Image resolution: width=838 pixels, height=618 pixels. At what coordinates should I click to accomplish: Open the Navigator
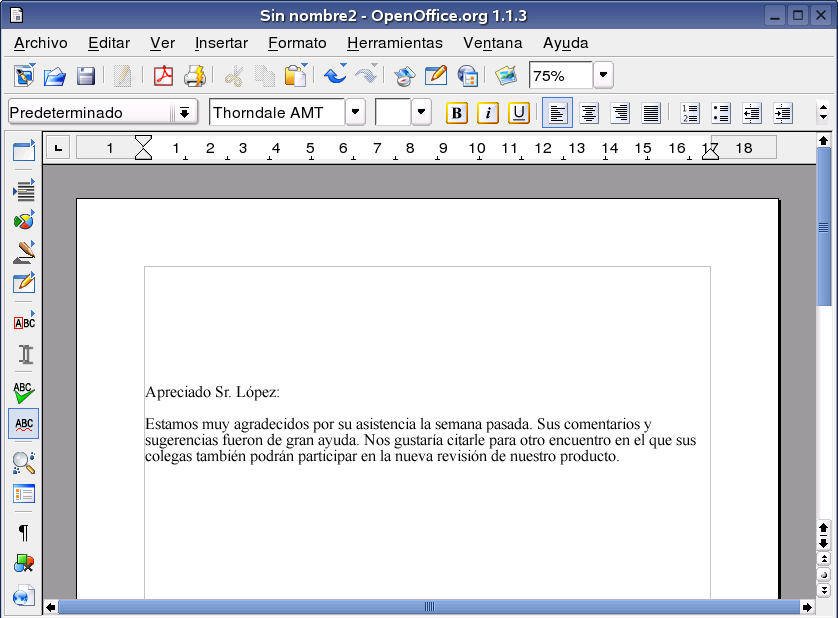point(405,75)
